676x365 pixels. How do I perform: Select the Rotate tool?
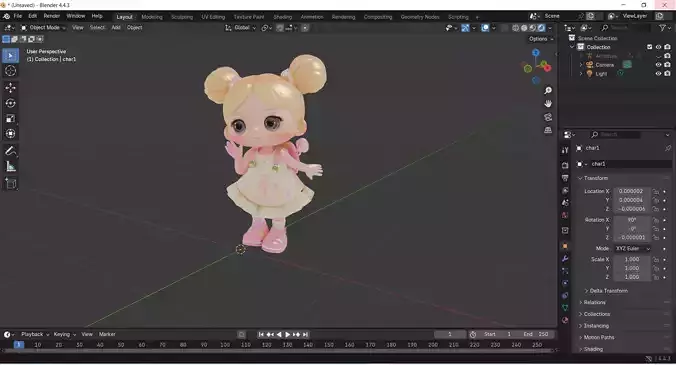[x=10, y=103]
